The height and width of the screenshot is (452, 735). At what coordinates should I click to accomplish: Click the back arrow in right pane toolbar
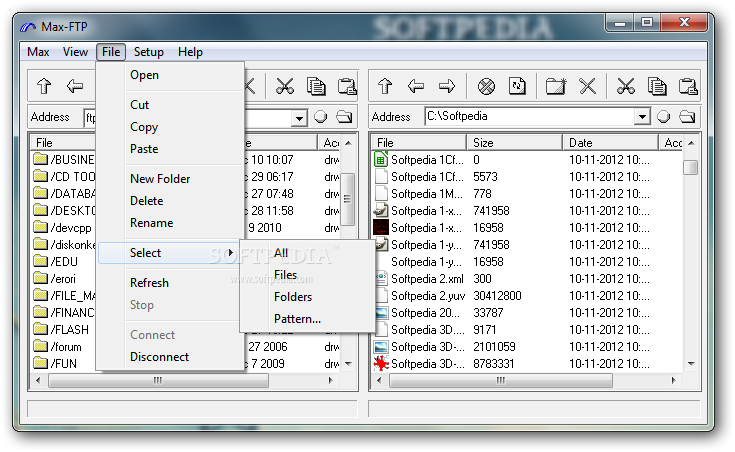tap(416, 86)
